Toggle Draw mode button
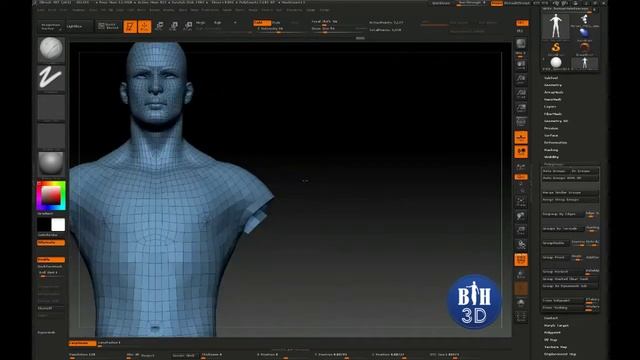640x360 pixels. (x=145, y=27)
